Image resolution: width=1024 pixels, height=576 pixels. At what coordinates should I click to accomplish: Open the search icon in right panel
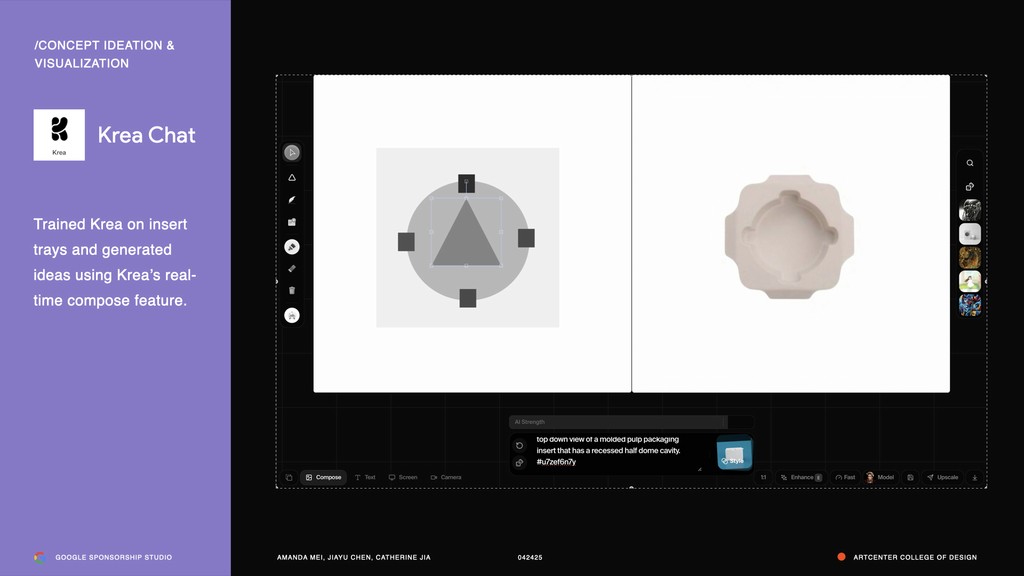pos(970,163)
